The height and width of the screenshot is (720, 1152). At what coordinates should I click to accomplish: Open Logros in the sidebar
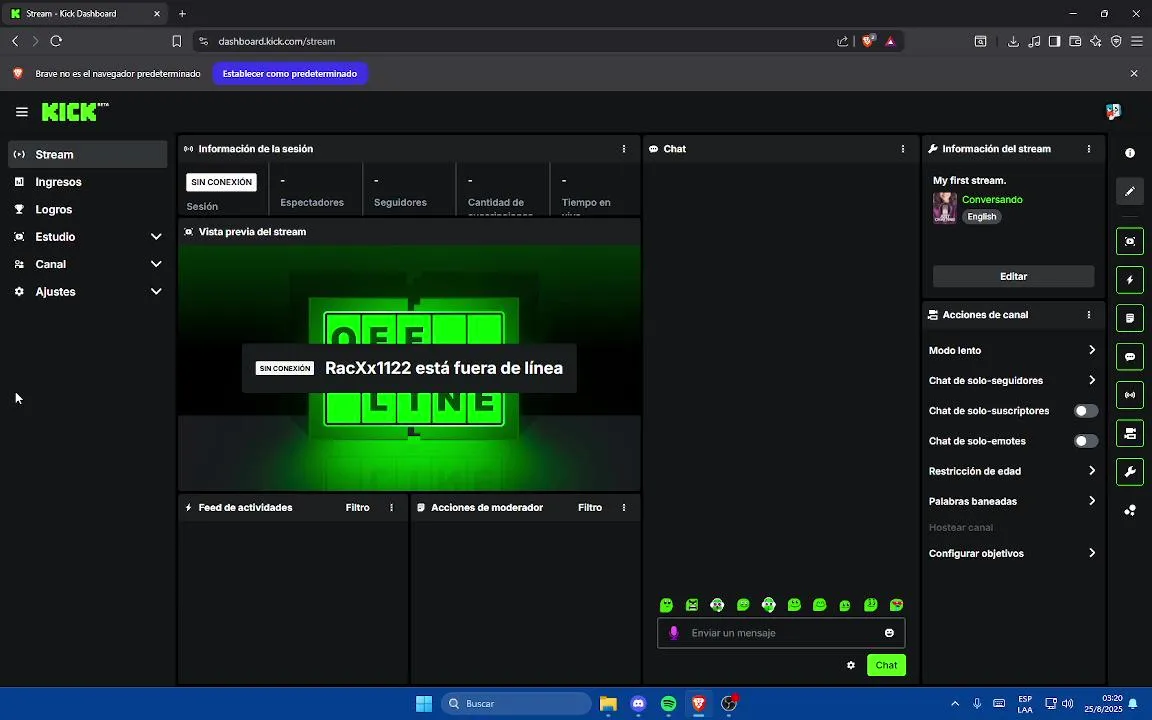coord(87,209)
